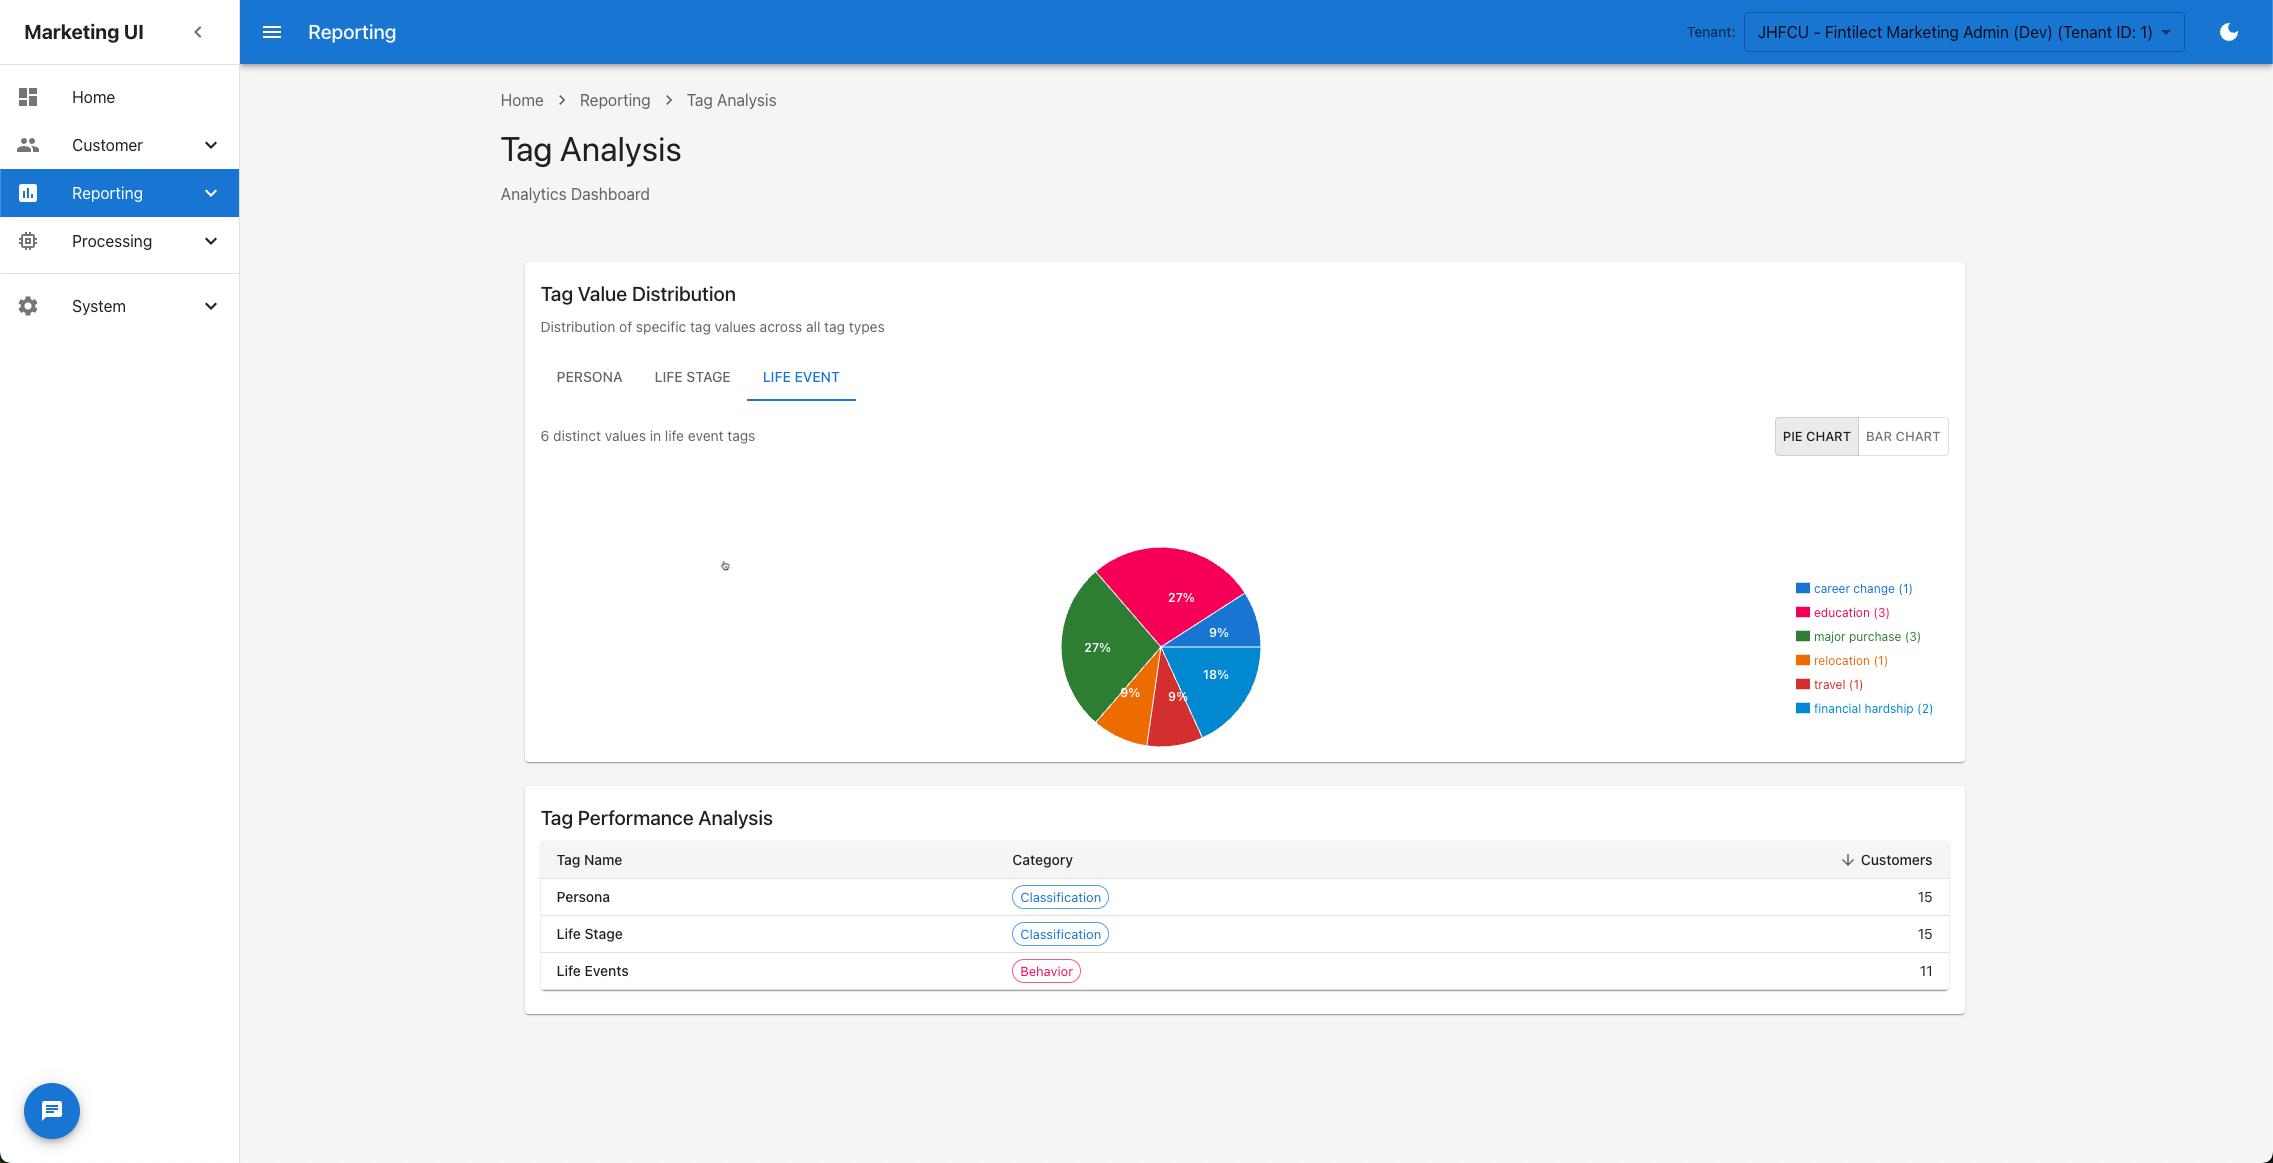Click the Customer people icon
Viewport: 2273px width, 1163px height.
(27, 144)
